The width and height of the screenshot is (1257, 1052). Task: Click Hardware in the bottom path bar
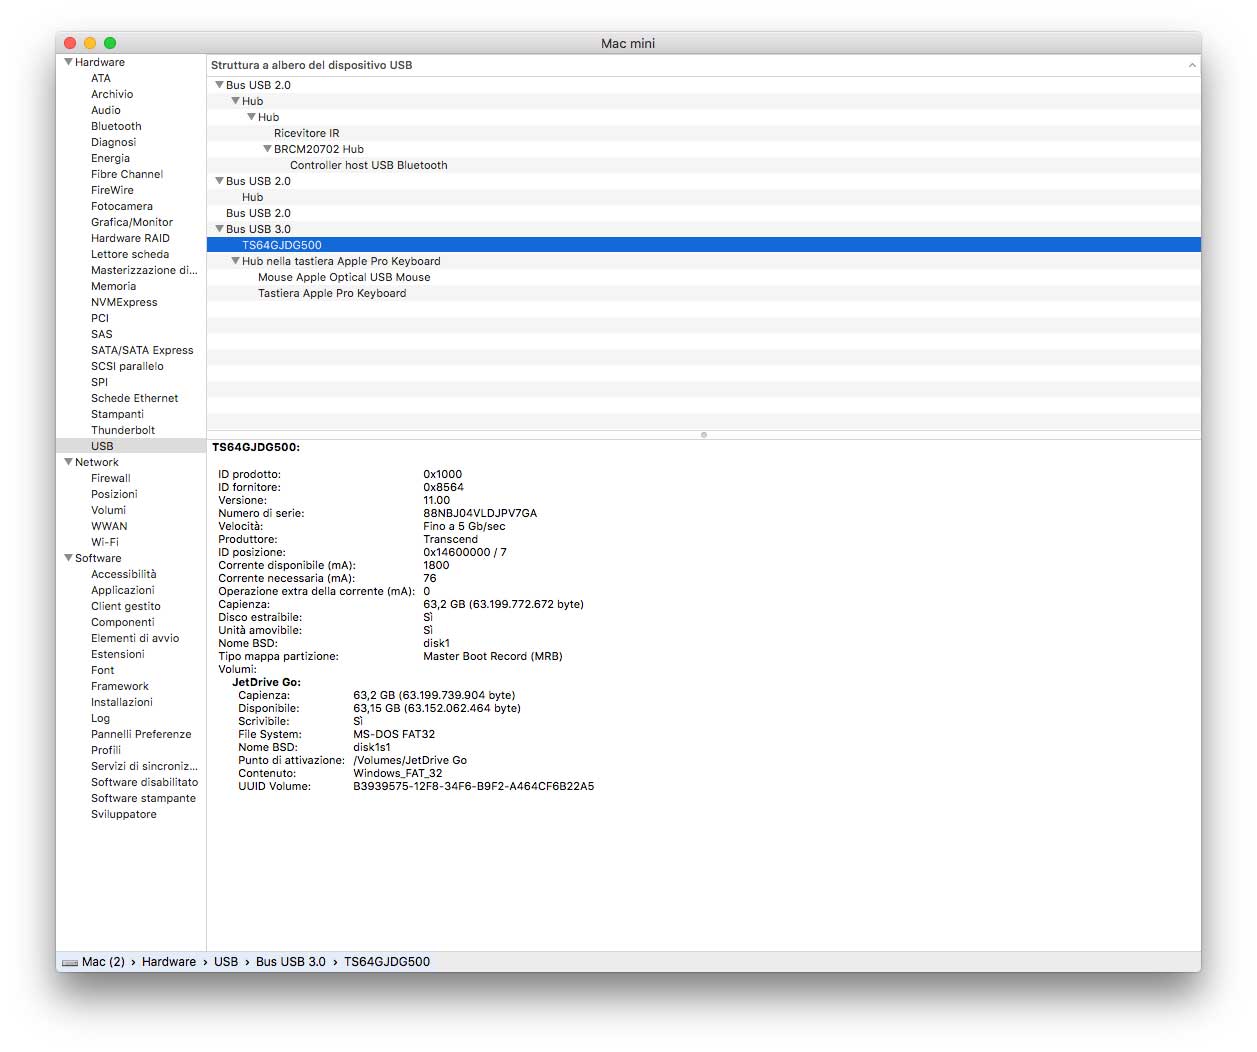point(169,962)
